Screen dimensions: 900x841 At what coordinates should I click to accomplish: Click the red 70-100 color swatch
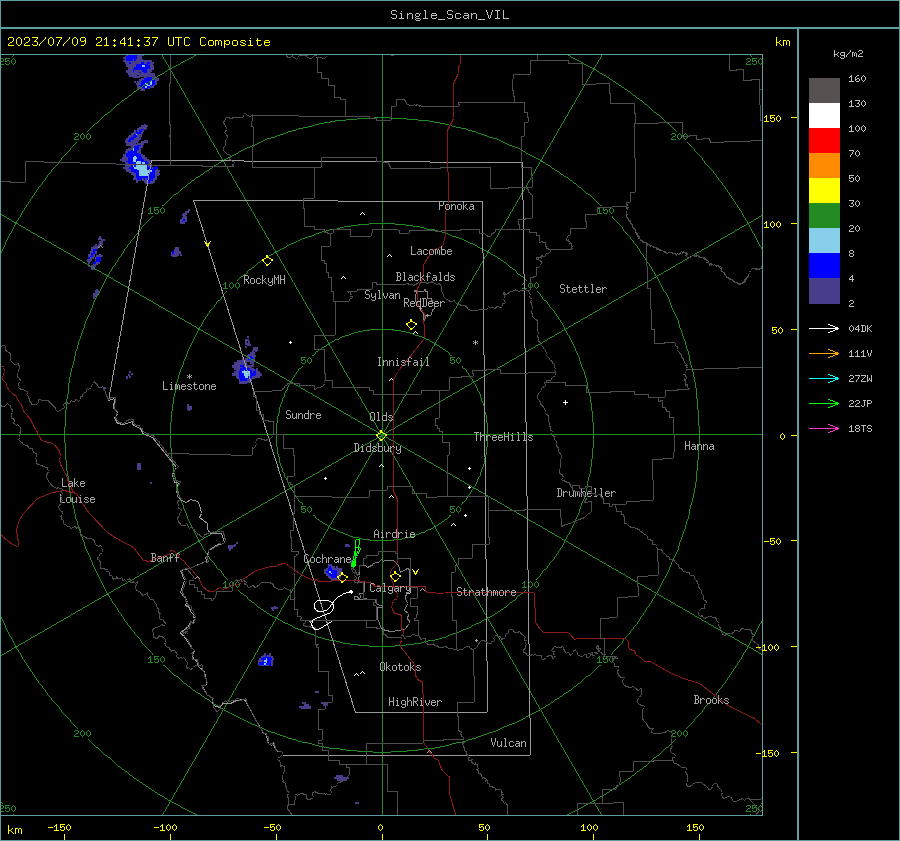tap(824, 141)
